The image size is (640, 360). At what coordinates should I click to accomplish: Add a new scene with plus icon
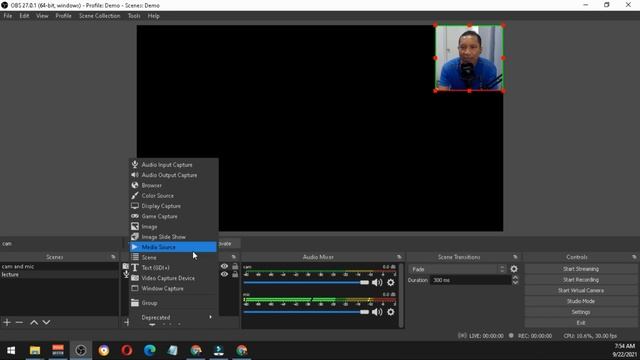(7, 322)
